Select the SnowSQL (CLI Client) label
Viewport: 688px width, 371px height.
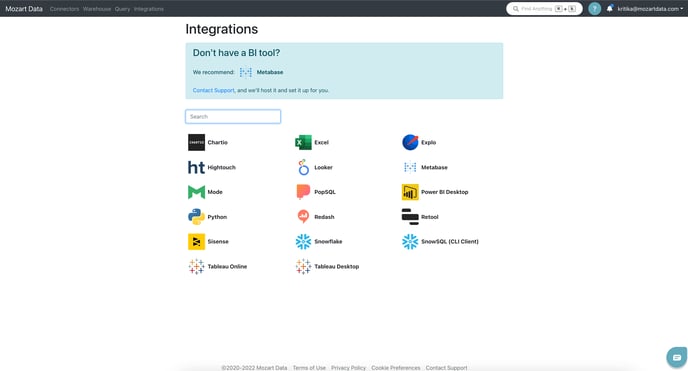coord(450,242)
